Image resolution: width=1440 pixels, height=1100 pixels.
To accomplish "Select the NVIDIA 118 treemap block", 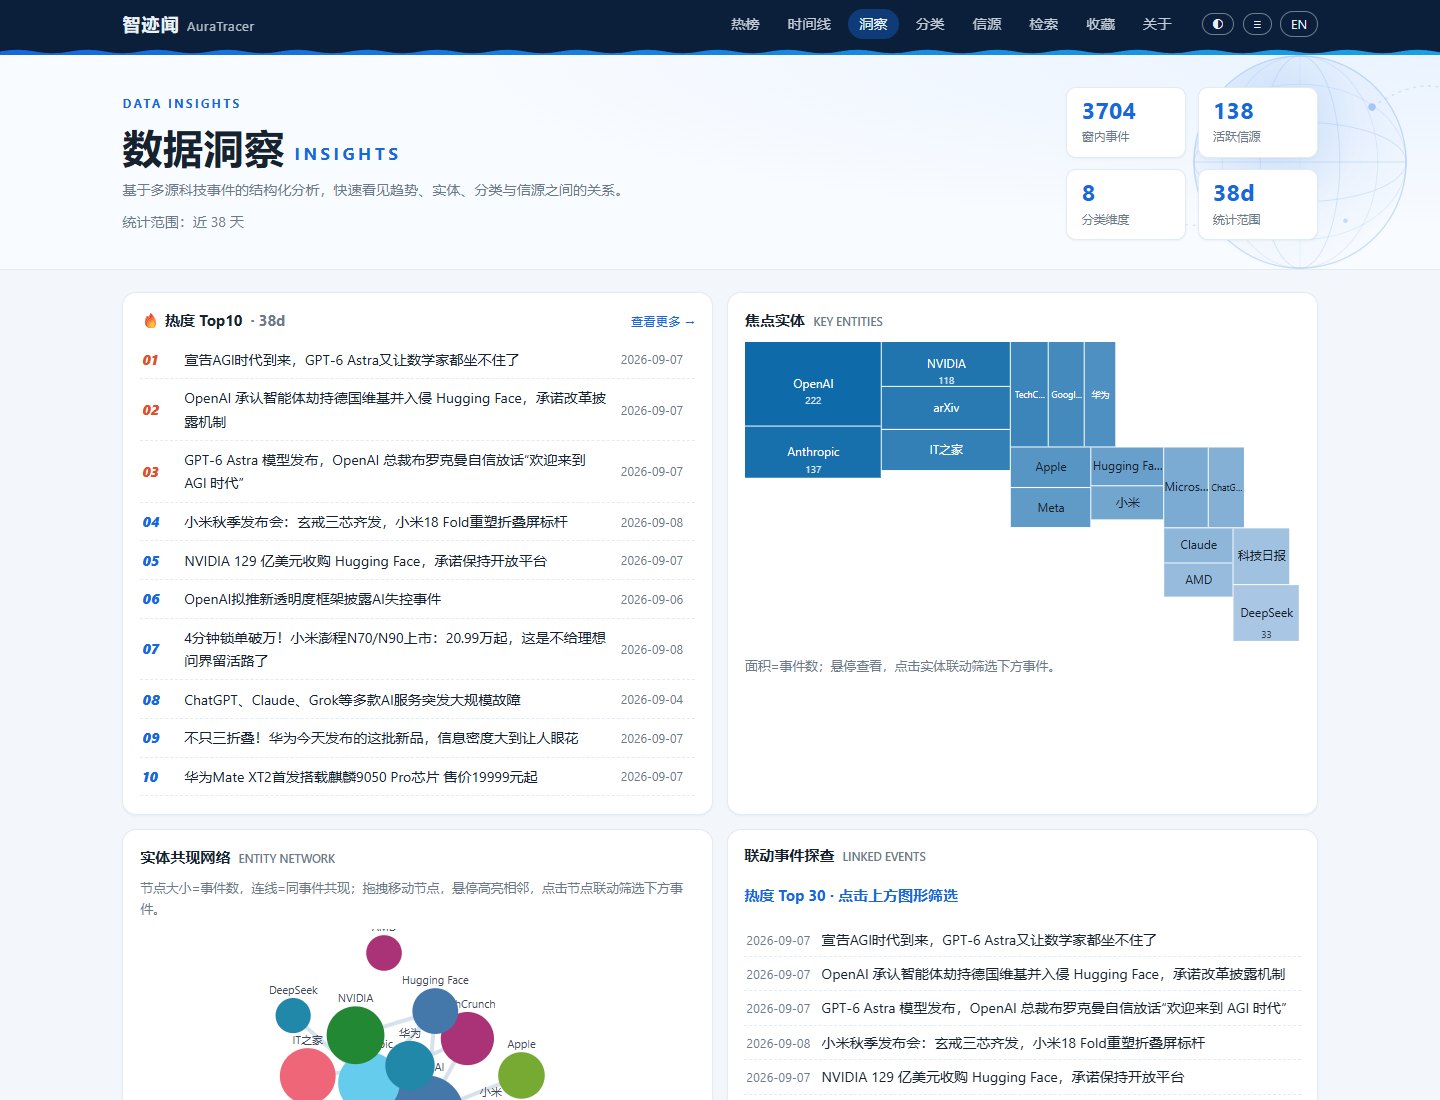I will (x=946, y=364).
